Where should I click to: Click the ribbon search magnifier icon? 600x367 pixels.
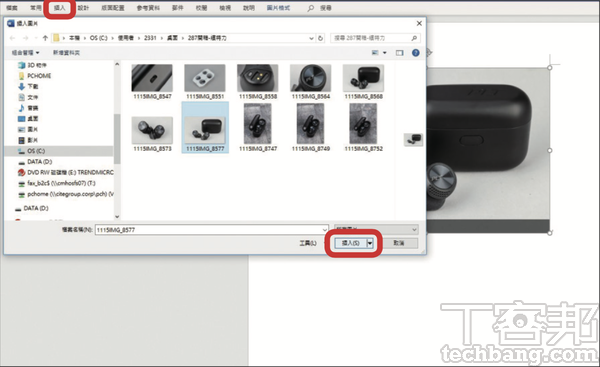point(311,8)
